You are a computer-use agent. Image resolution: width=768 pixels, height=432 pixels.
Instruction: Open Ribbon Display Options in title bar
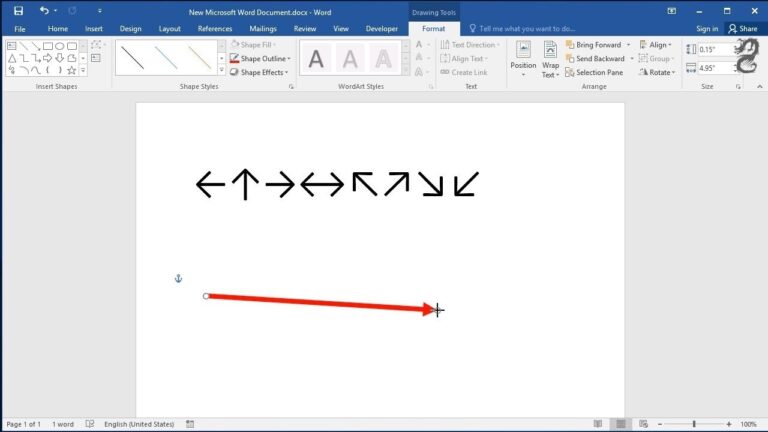[x=672, y=11]
